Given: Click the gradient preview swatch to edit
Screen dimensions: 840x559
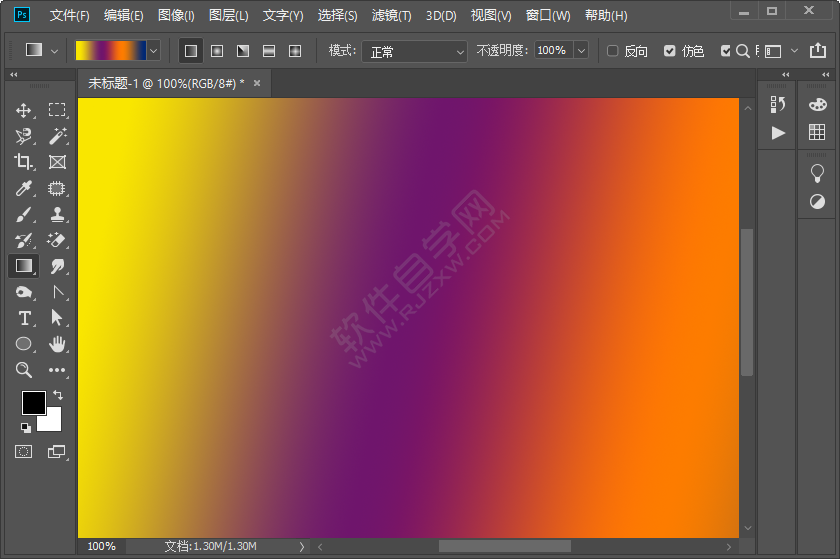Looking at the screenshot, I should (110, 51).
